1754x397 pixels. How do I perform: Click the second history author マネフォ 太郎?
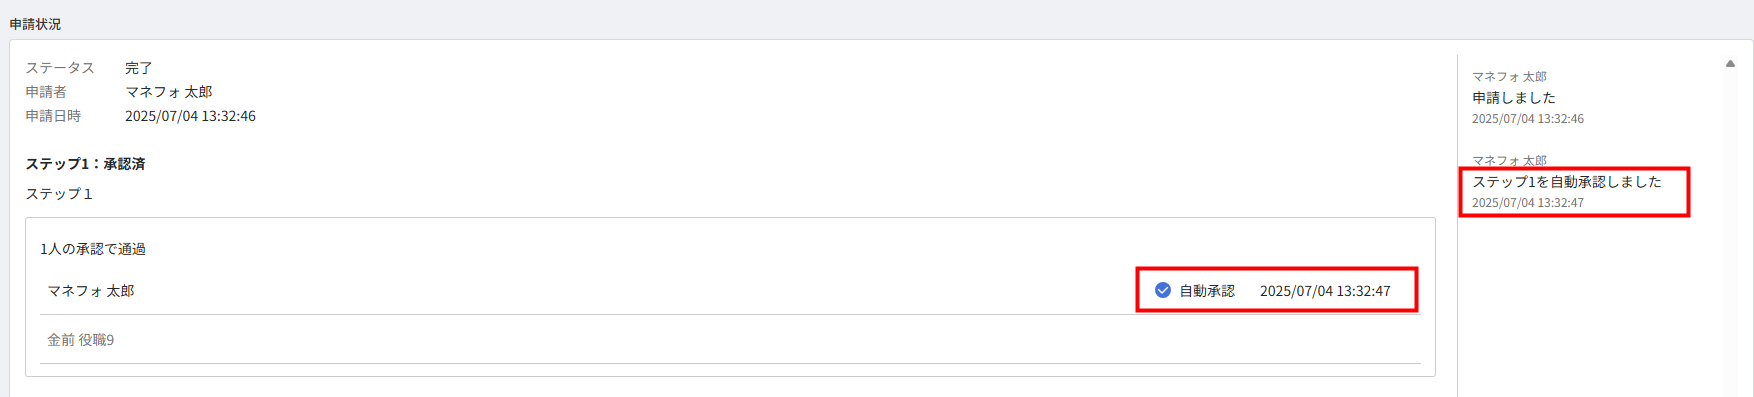1509,160
